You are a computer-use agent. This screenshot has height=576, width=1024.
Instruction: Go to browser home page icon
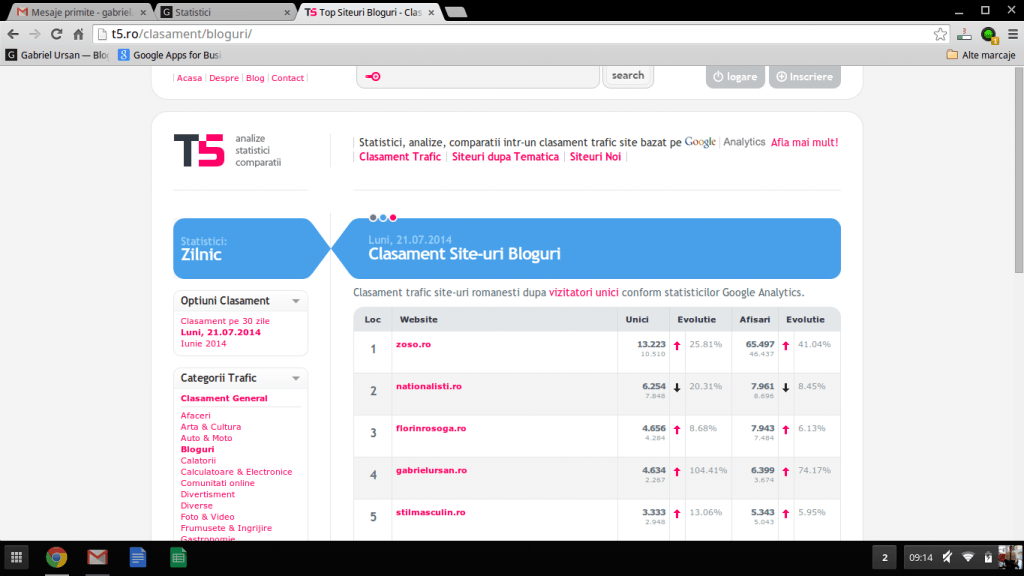pyautogui.click(x=78, y=34)
